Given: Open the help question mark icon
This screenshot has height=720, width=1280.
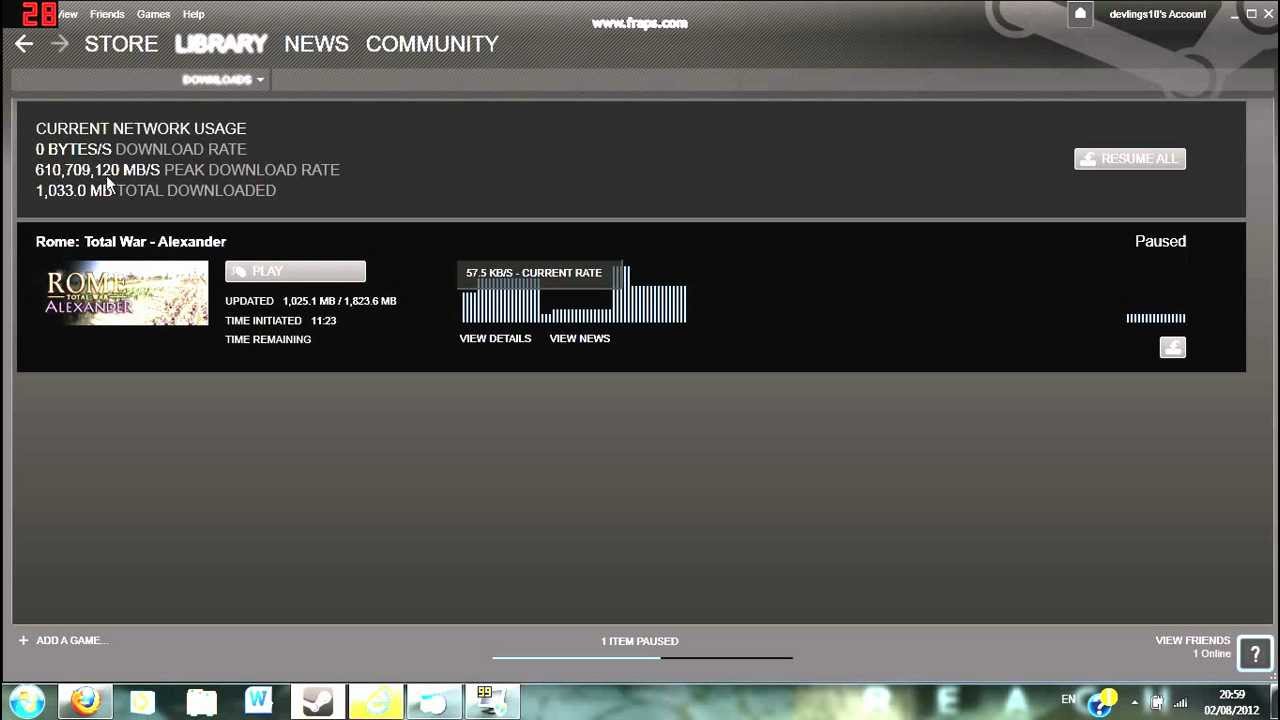Looking at the screenshot, I should (x=1255, y=653).
